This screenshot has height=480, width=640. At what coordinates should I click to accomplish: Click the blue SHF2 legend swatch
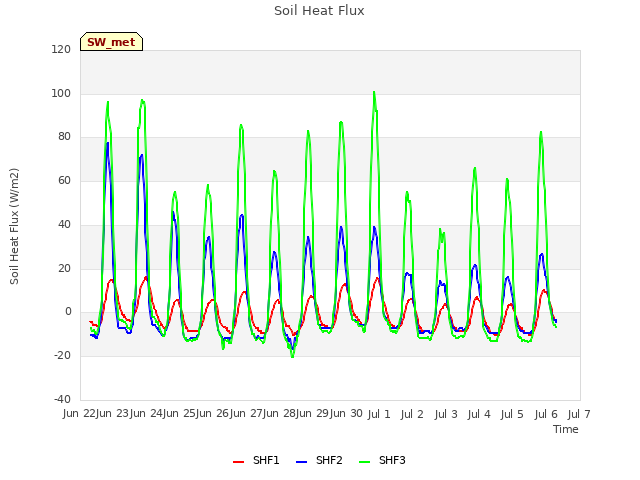point(301,462)
